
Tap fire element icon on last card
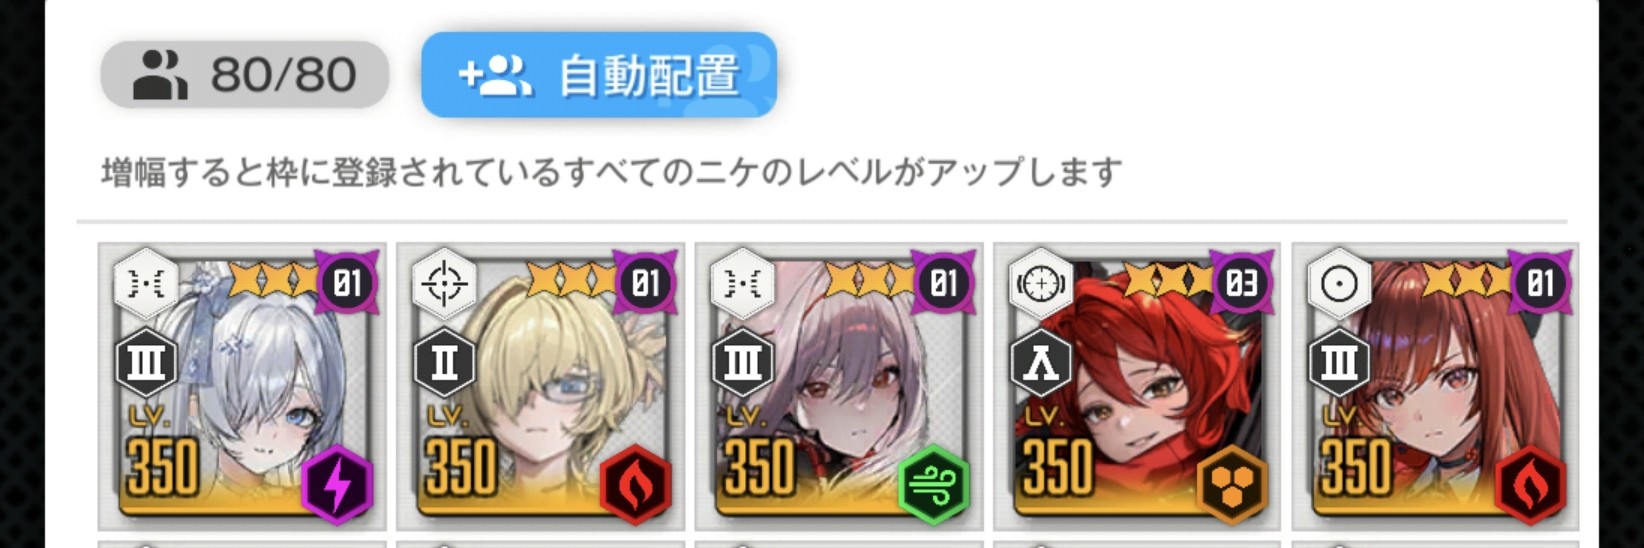click(x=1531, y=485)
